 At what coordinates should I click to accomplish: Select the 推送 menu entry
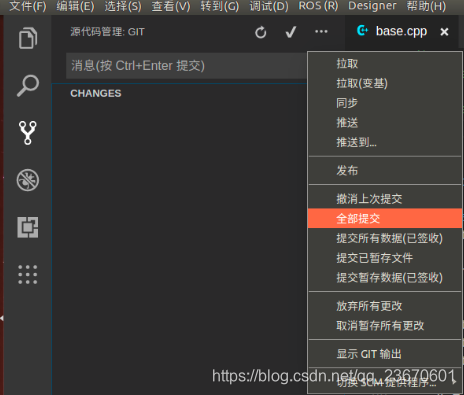click(385, 123)
